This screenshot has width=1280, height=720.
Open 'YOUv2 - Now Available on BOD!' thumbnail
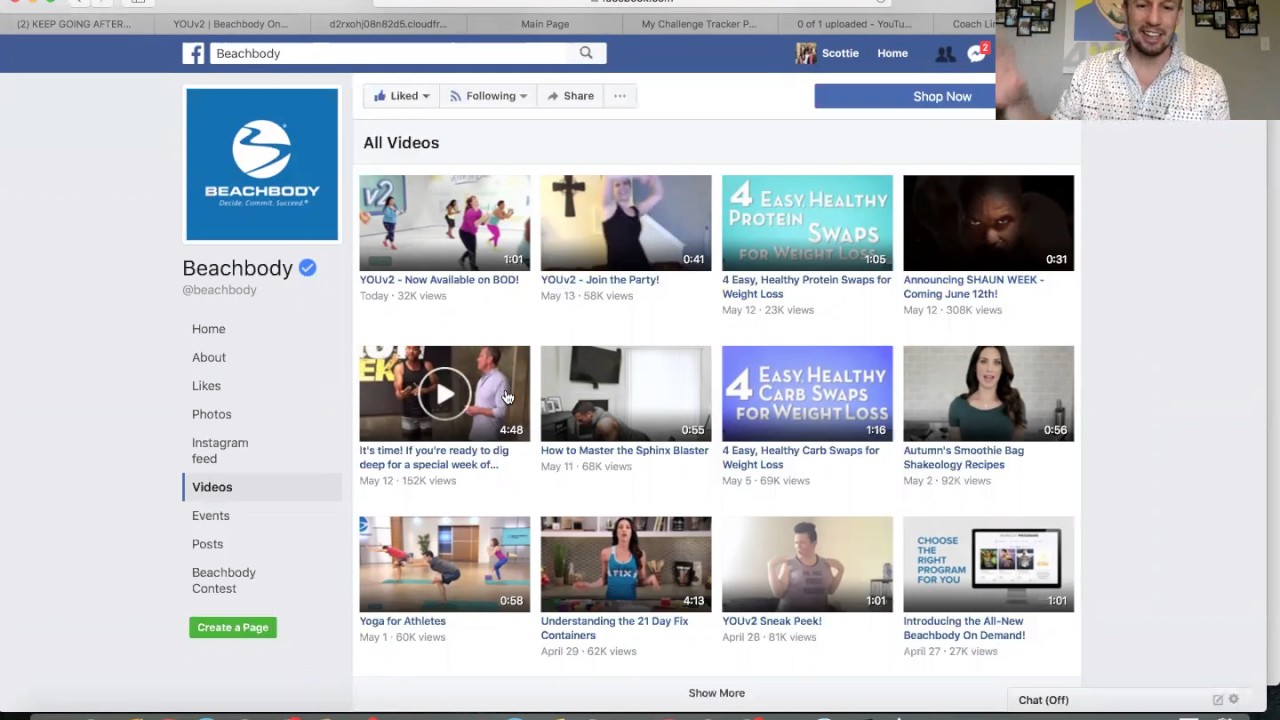(445, 223)
